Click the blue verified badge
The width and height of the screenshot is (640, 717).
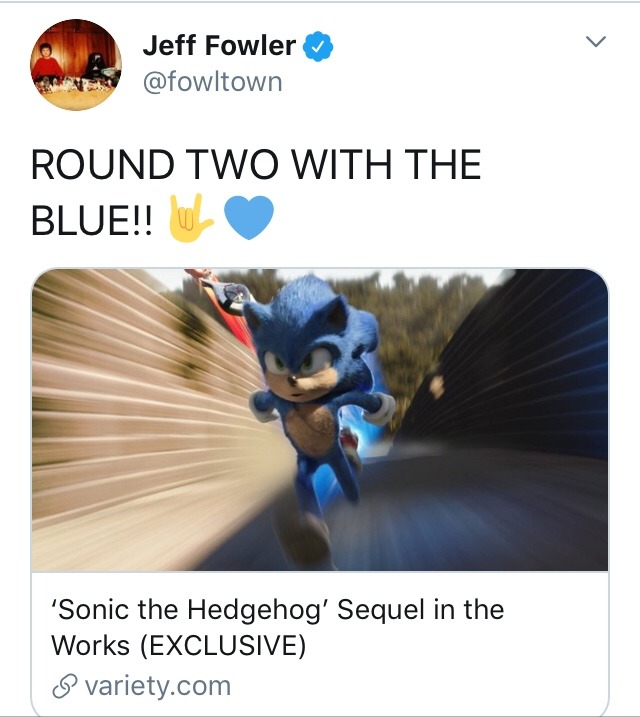[319, 46]
